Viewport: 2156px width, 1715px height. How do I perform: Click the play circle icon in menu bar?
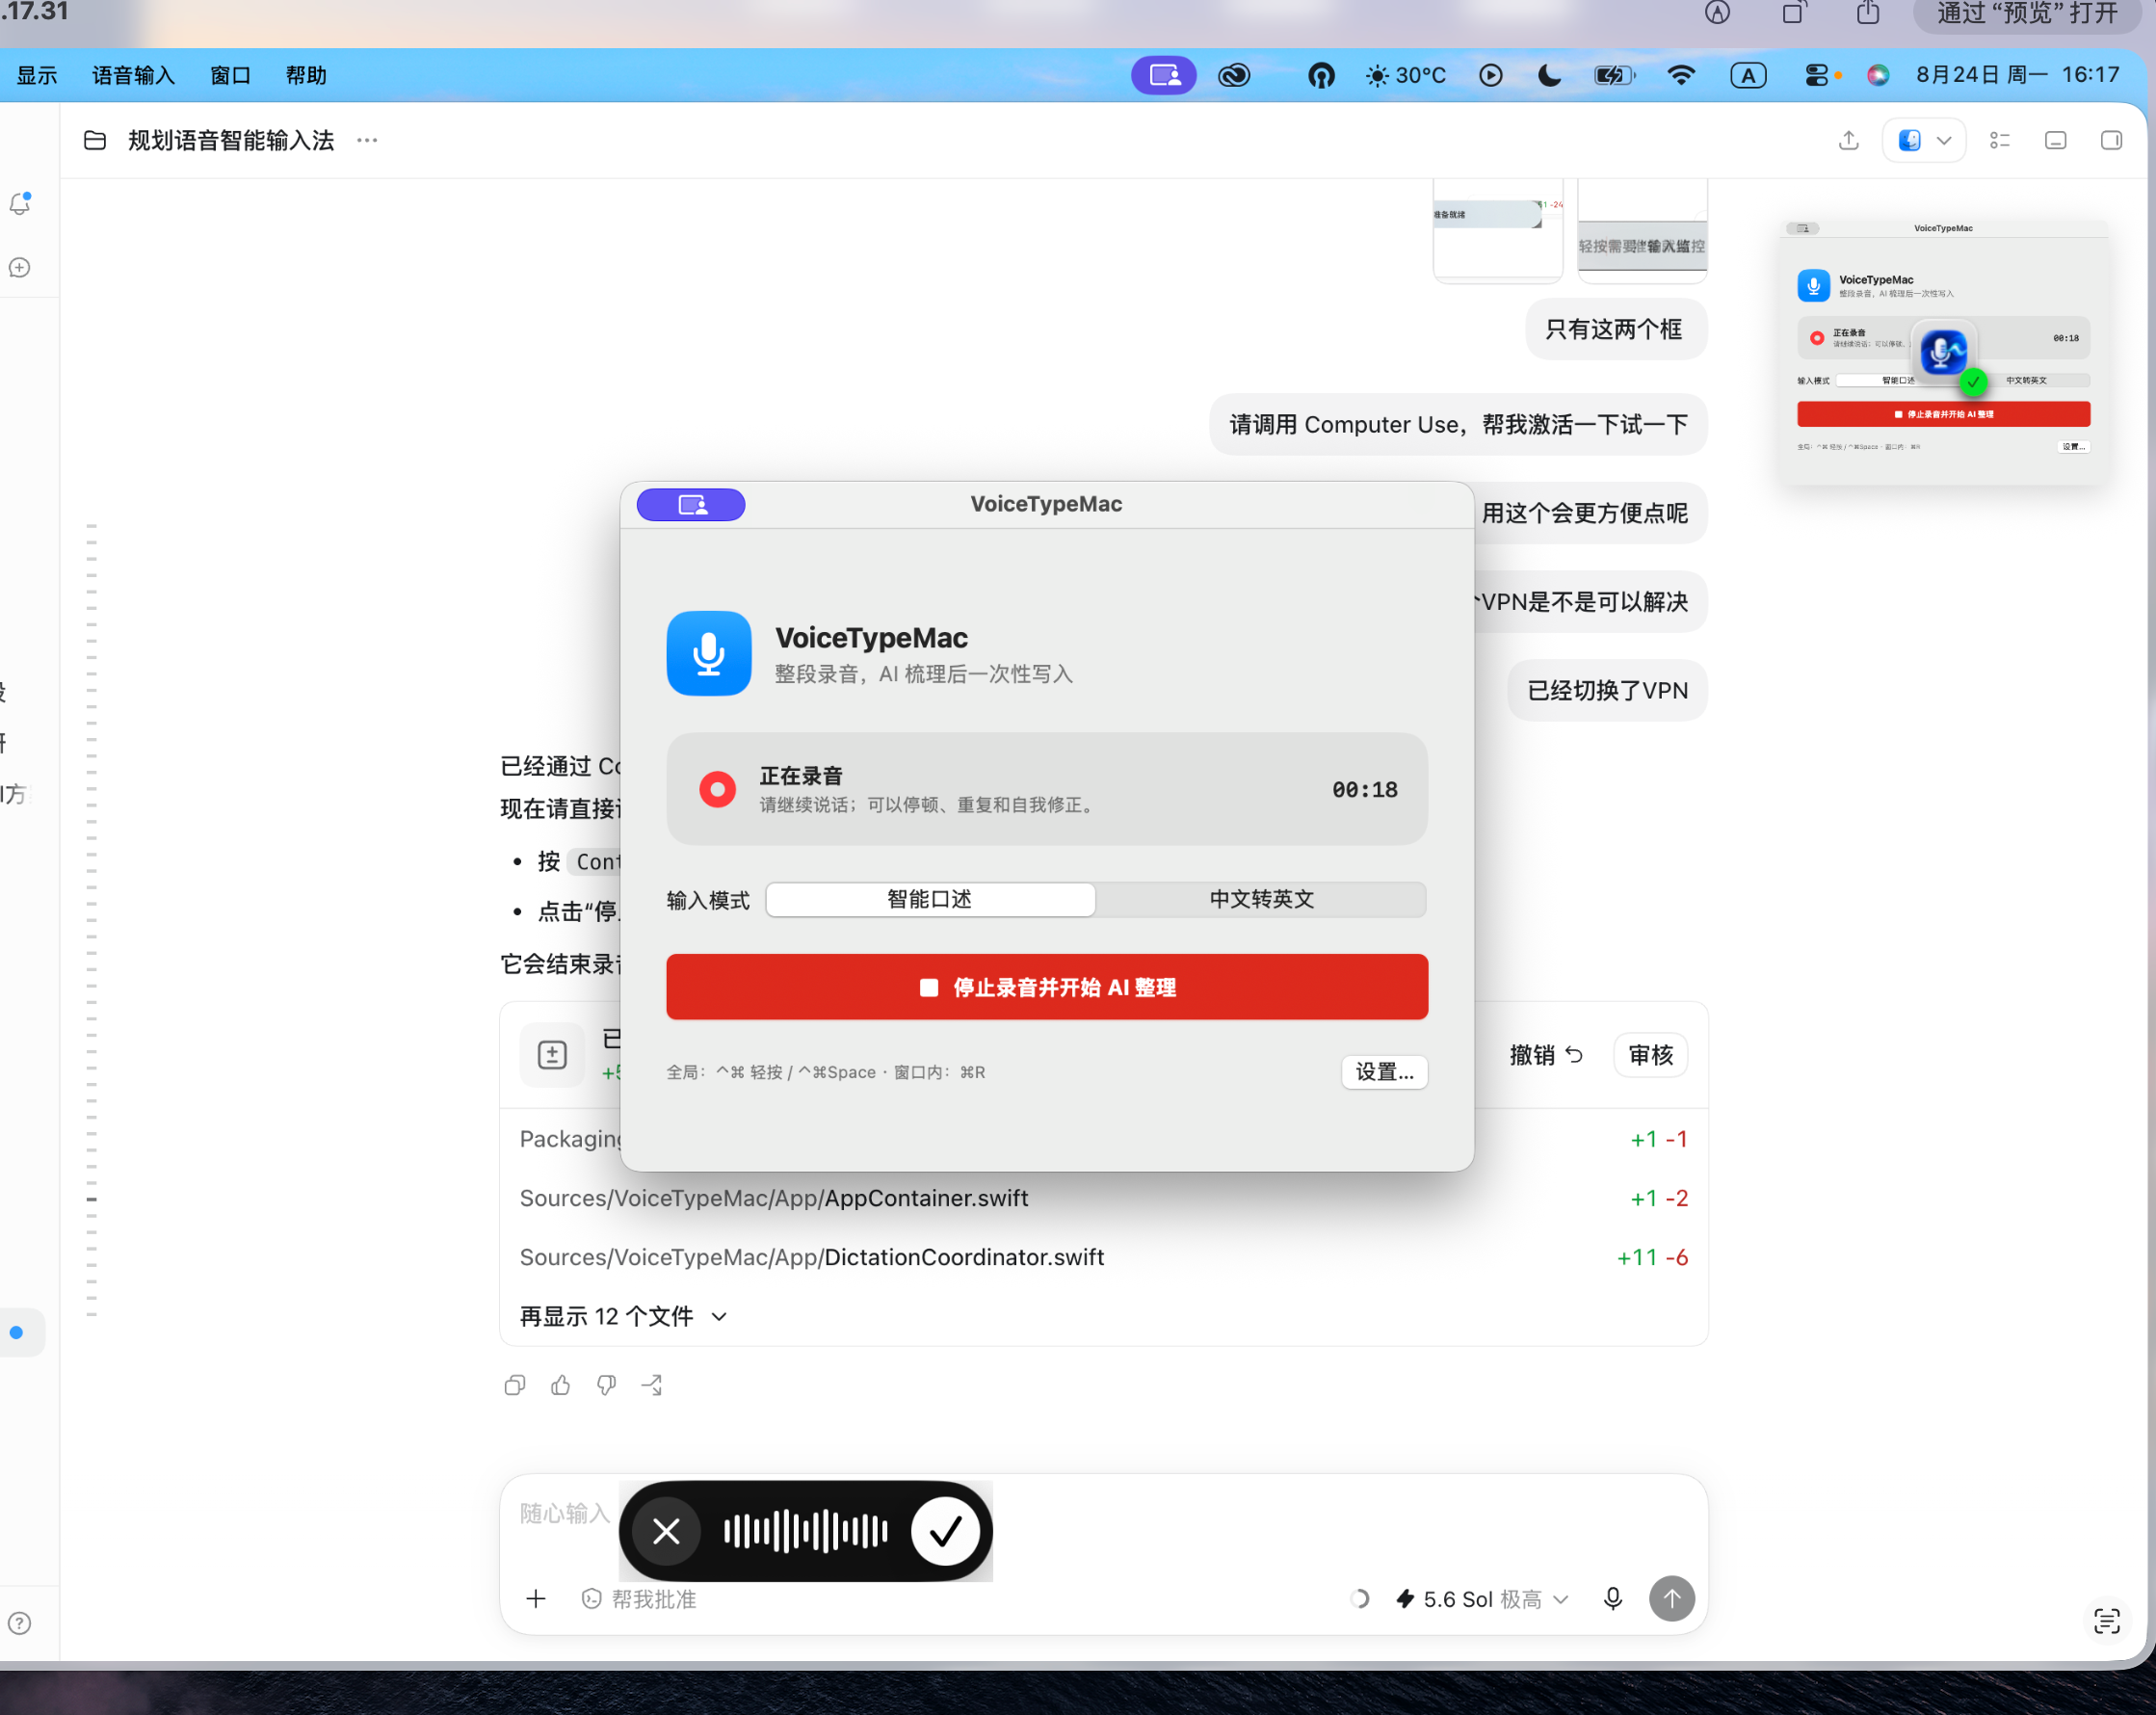coord(1490,75)
